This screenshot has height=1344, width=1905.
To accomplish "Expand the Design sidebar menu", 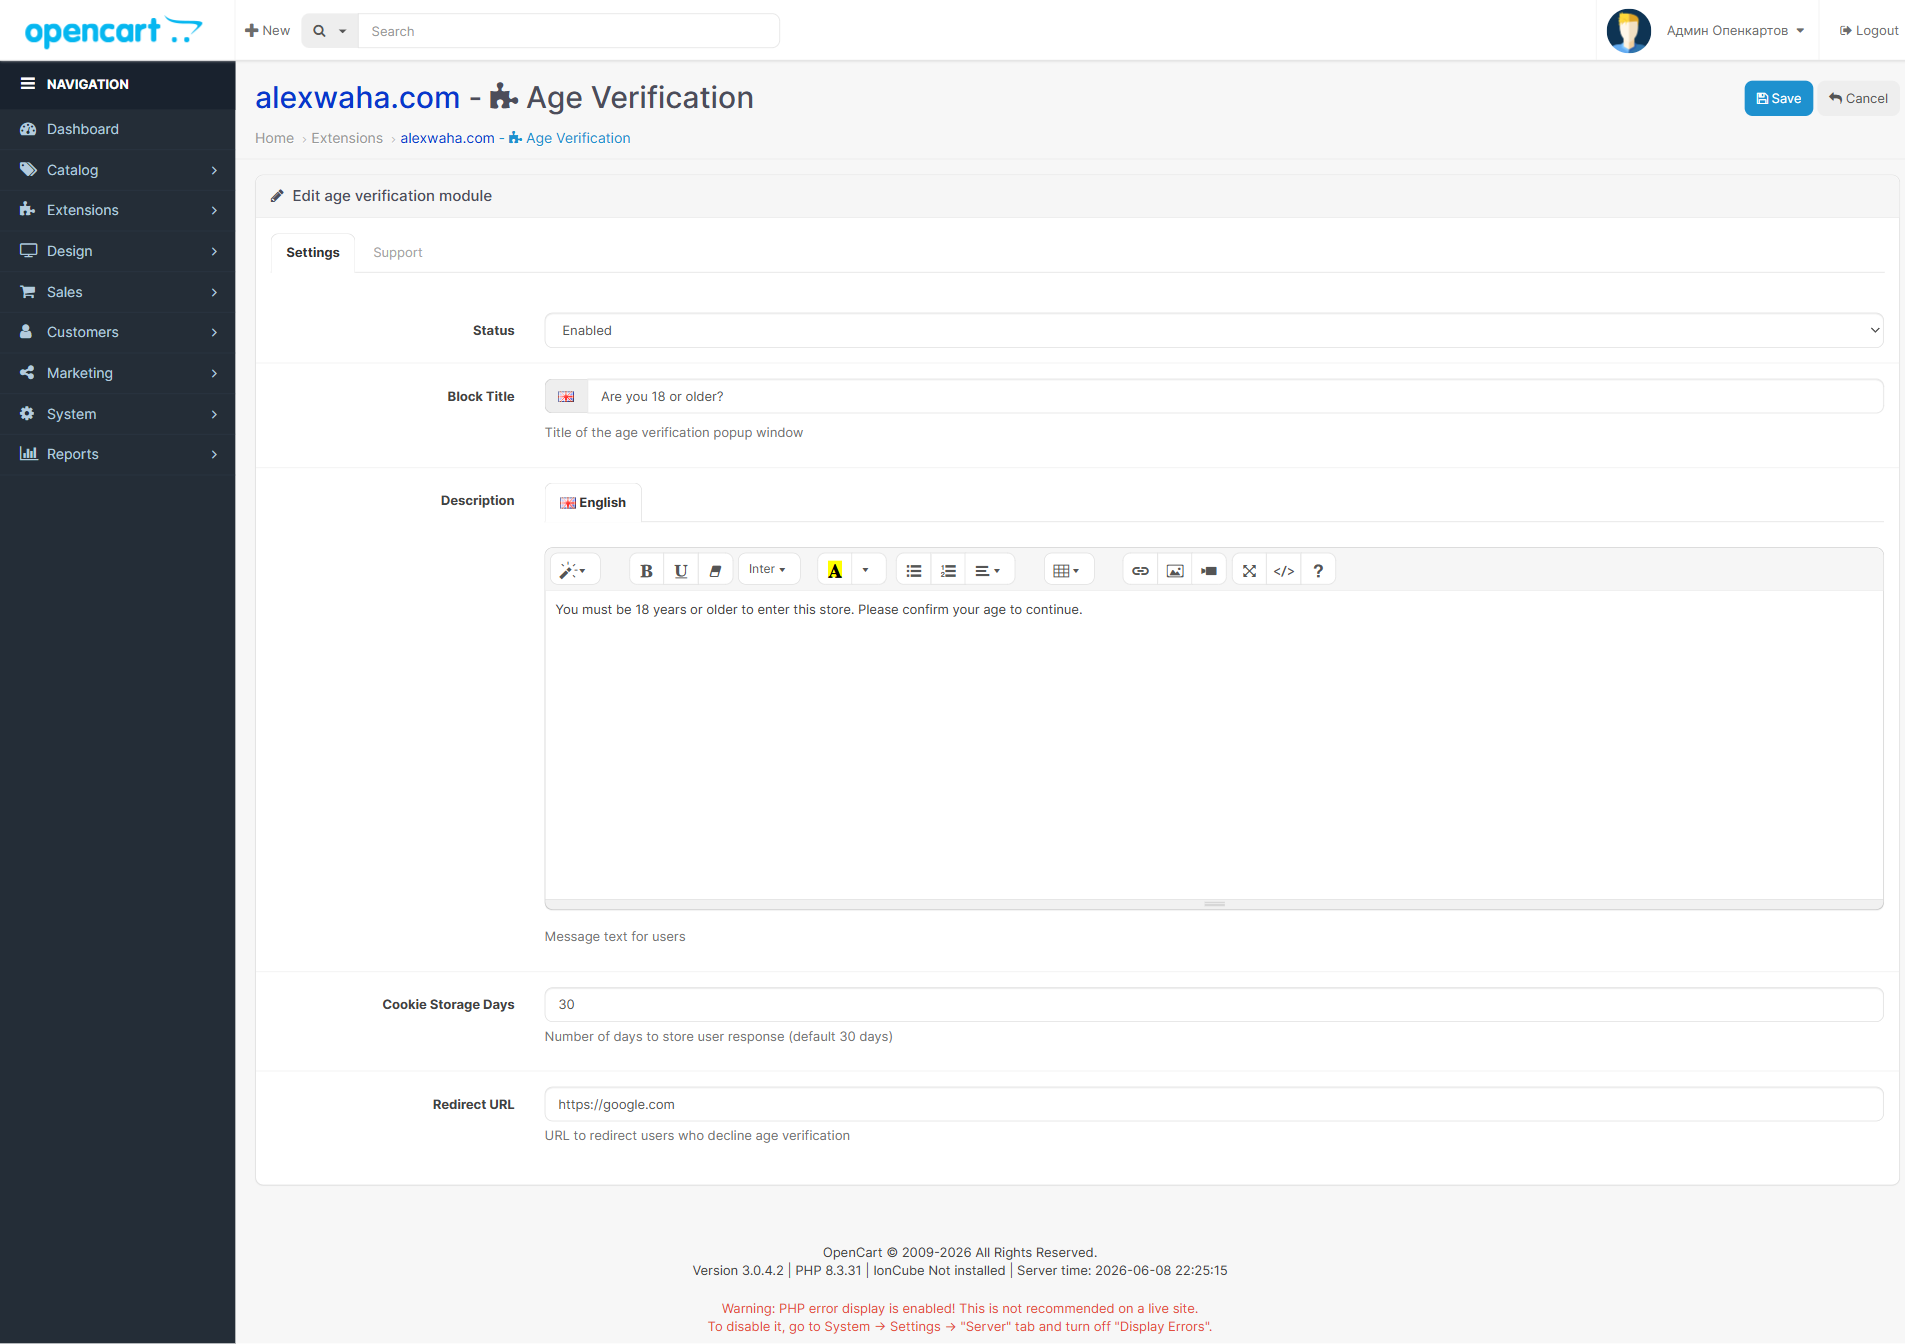I will [x=118, y=251].
